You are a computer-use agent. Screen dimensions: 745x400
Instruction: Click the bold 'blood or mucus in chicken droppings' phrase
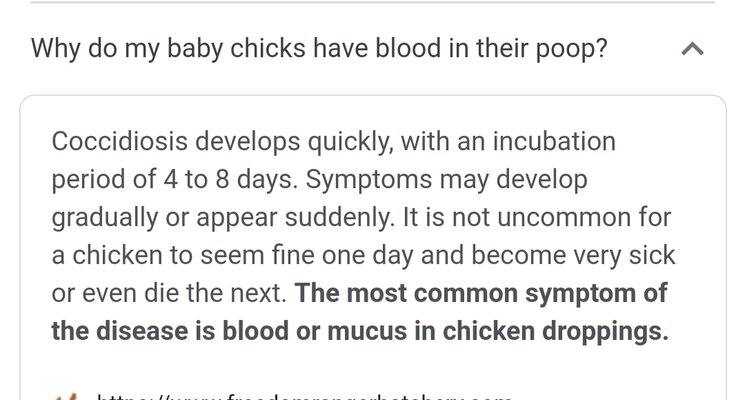pyautogui.click(x=446, y=331)
